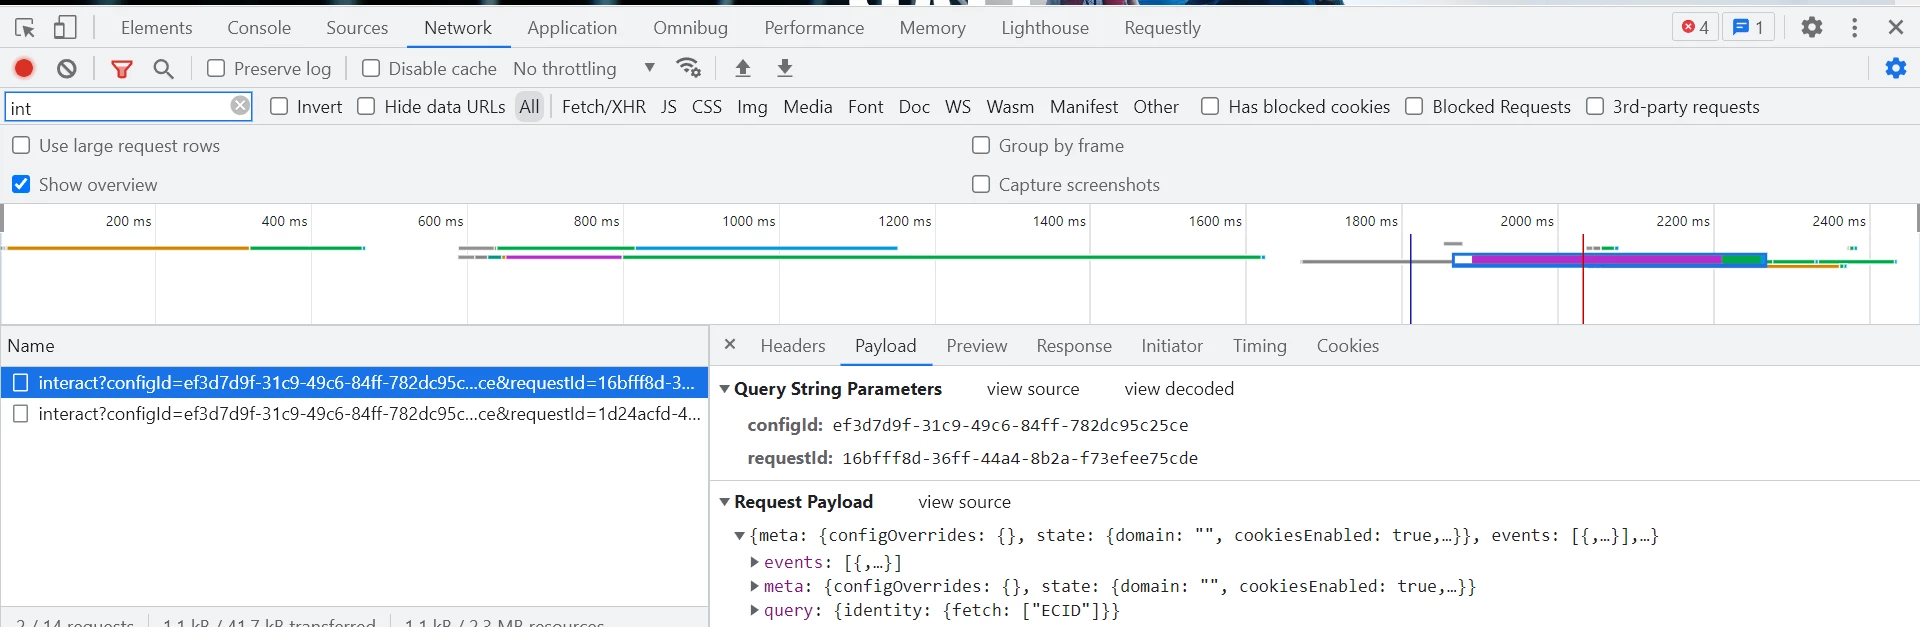Filter requests by Doc type
Viewport: 1920px width, 627px height.
[x=914, y=106]
